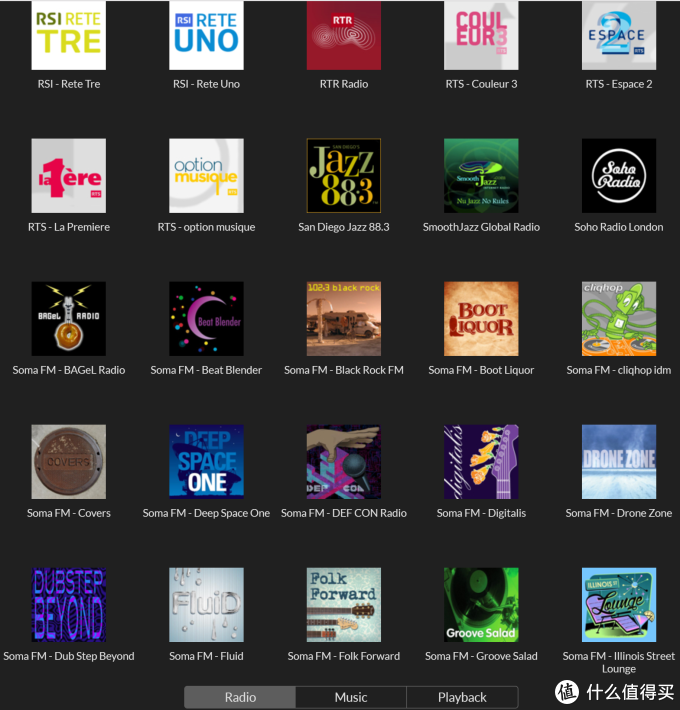Click the 'Soma FM - BAGeL Radio' label

coord(69,370)
